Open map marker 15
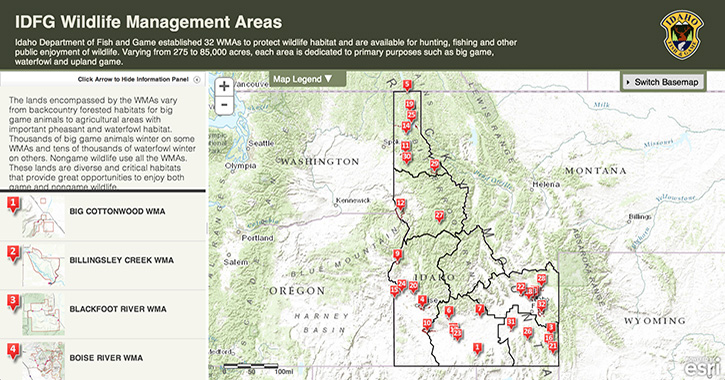 coord(394,291)
